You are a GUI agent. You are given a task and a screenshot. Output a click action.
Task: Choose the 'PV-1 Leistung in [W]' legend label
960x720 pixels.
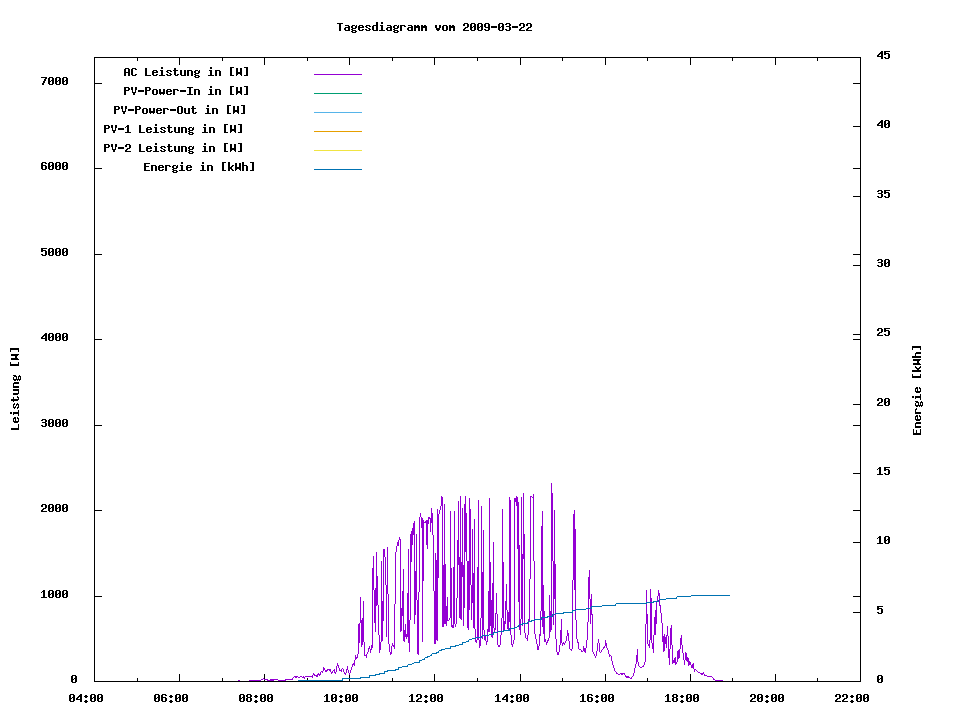pyautogui.click(x=173, y=129)
